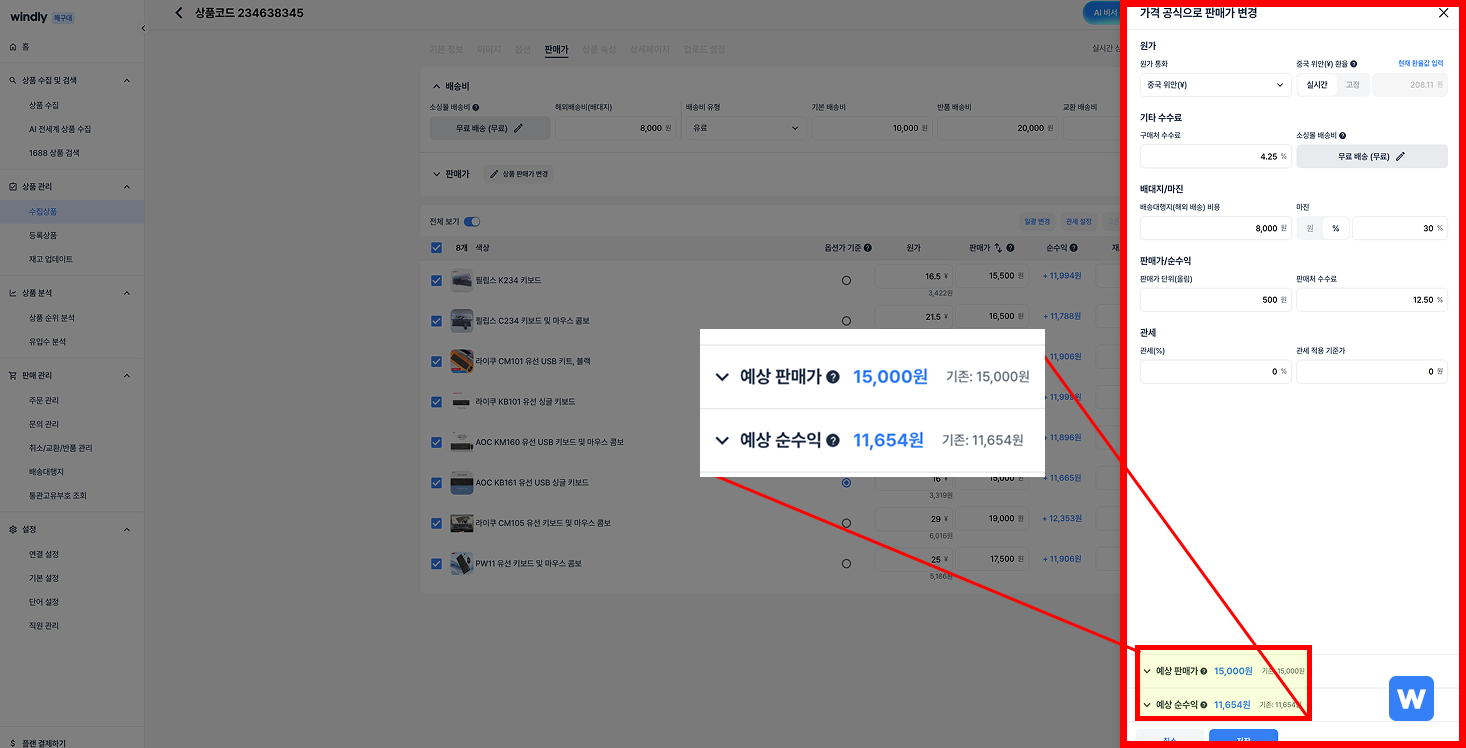Open 등록상품 in the sidebar
1466x748 pixels.
coord(43,235)
